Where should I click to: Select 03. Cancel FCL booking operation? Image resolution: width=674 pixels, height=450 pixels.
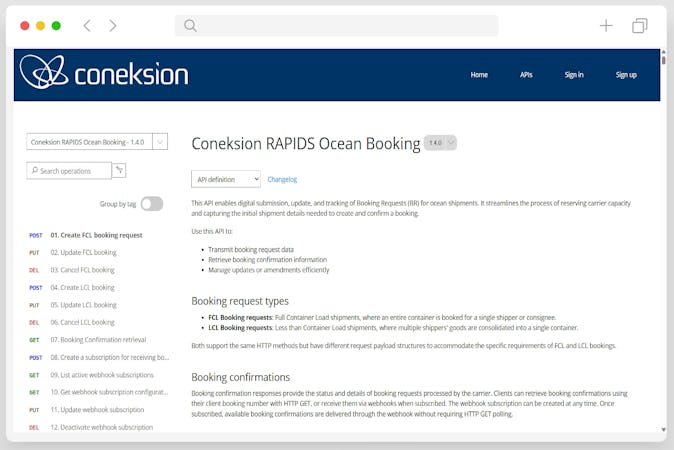point(83,270)
